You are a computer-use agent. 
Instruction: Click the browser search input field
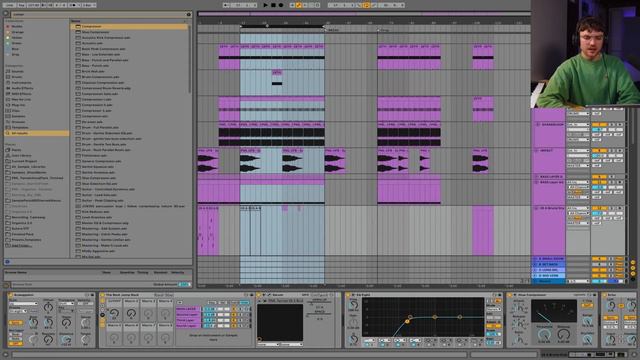click(98, 14)
